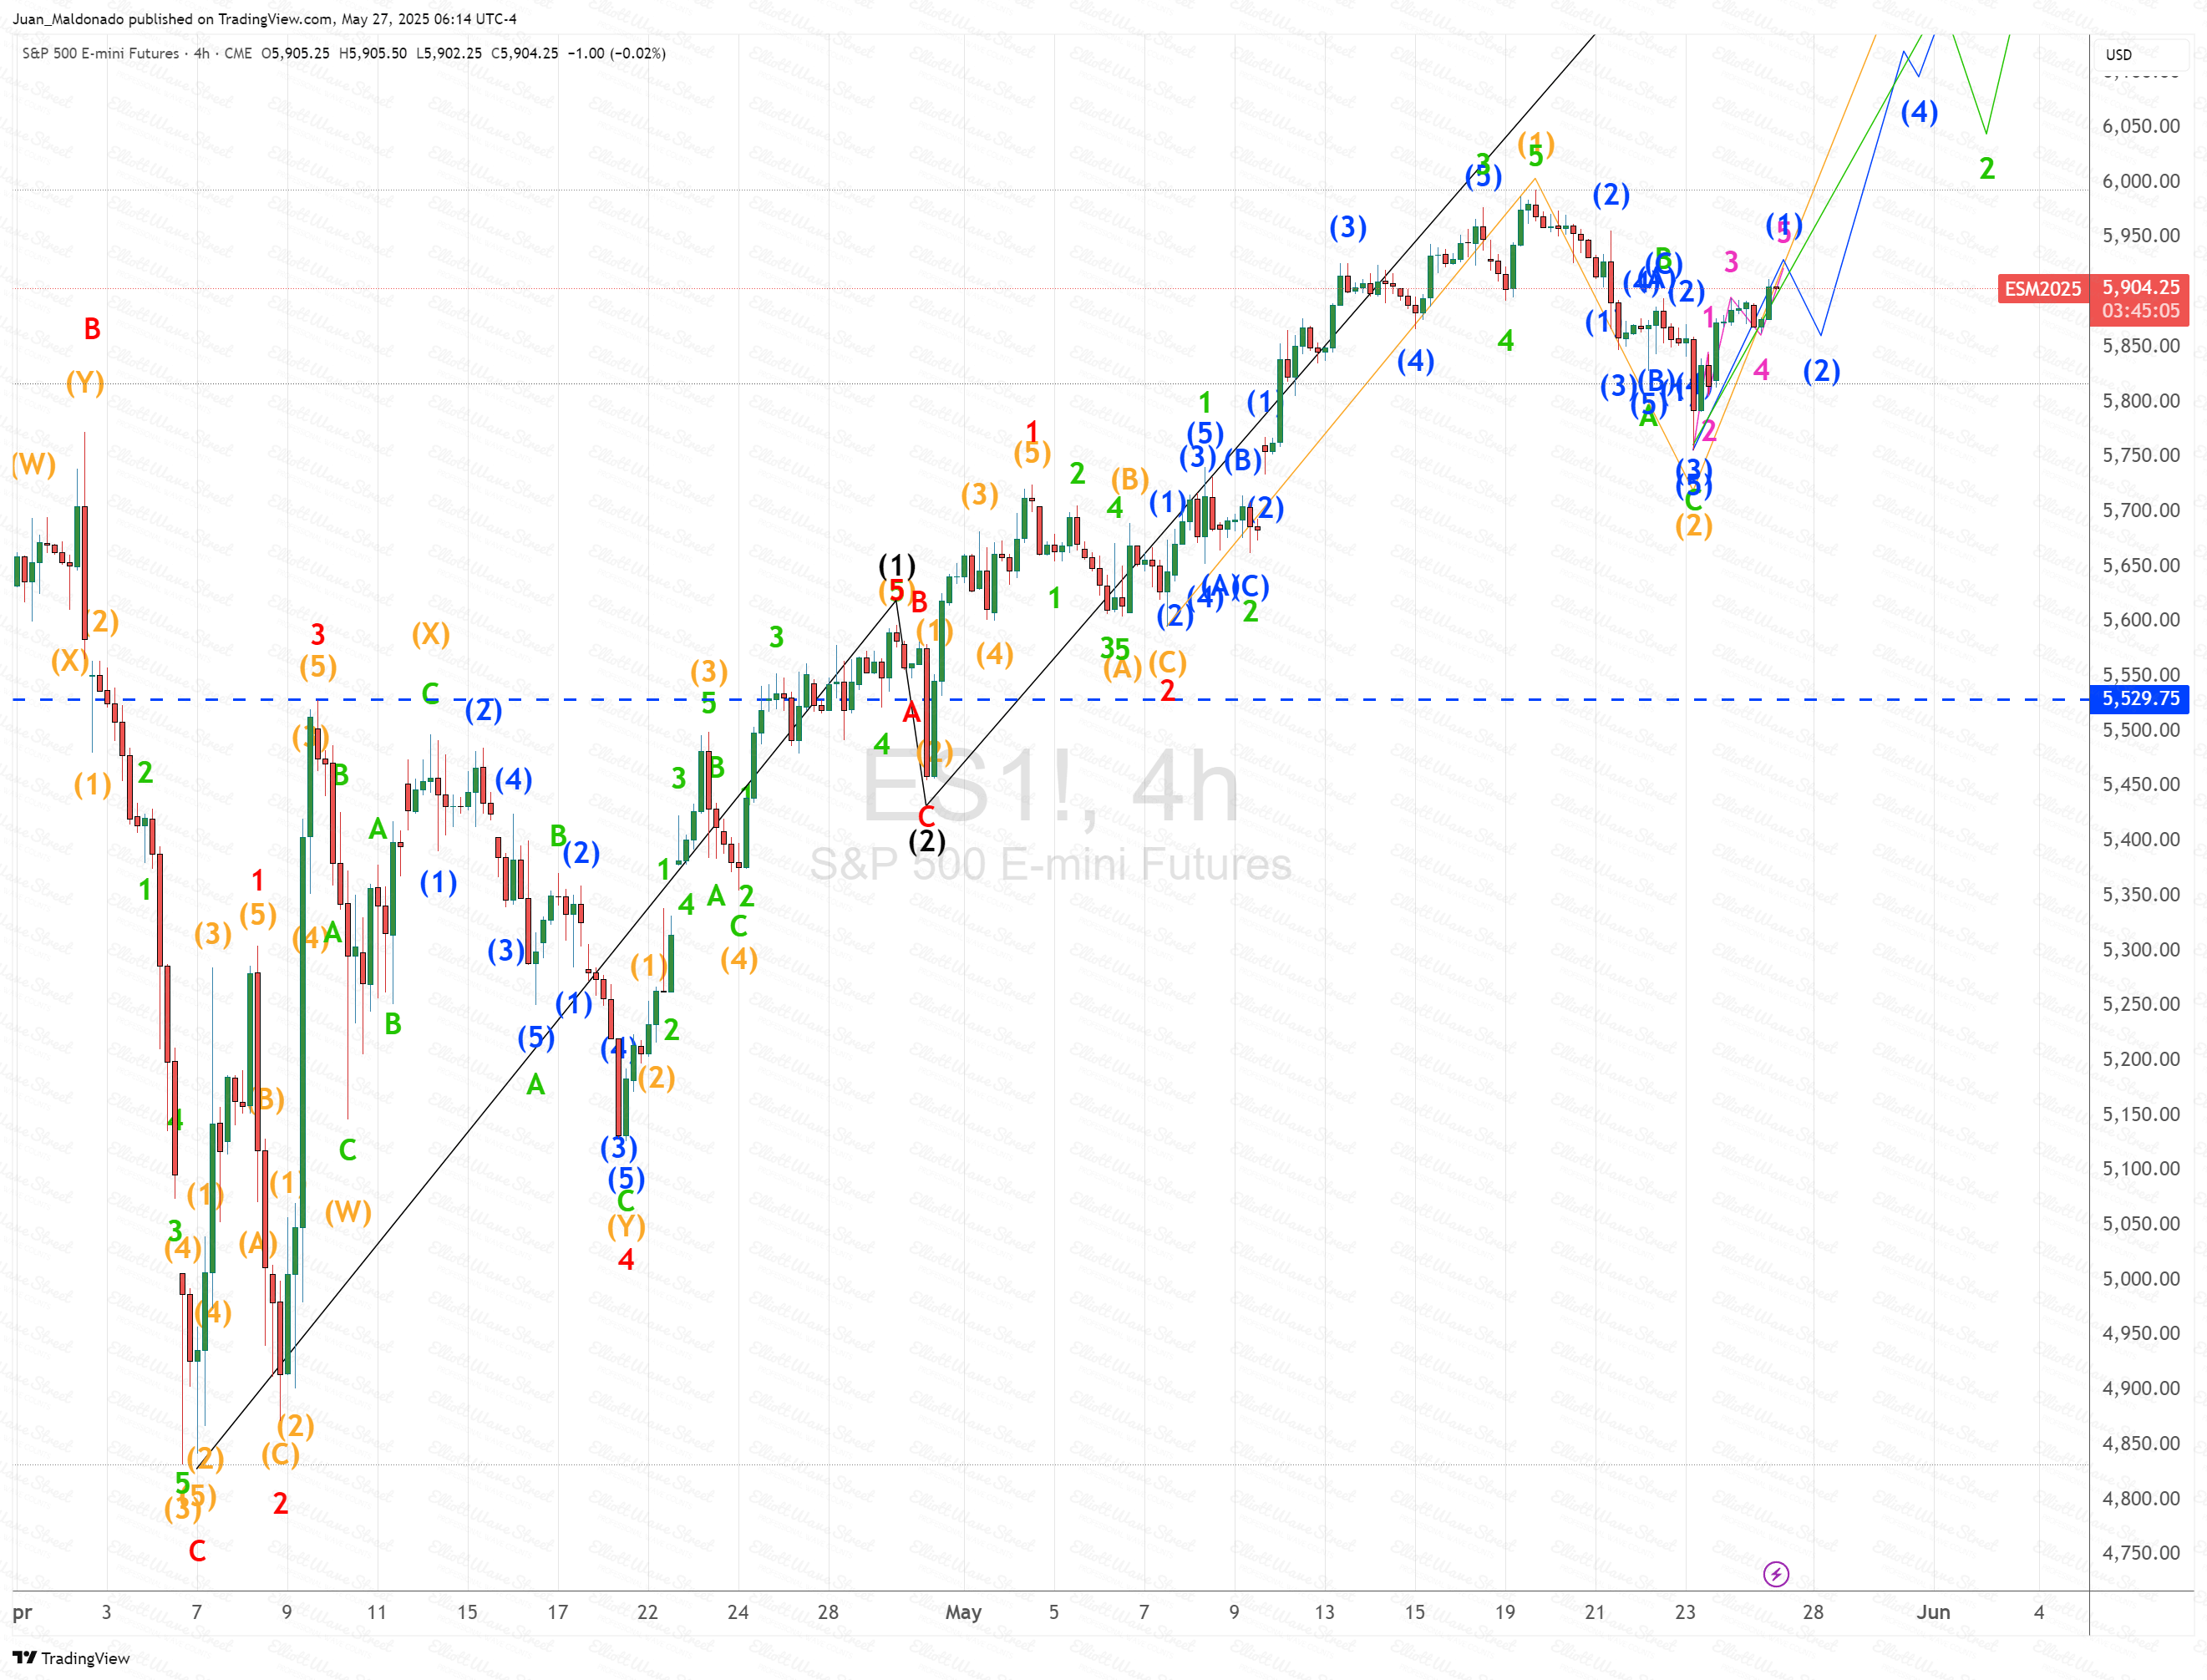Image resolution: width=2207 pixels, height=1680 pixels.
Task: Click the S&P 500 E-mini Futures title
Action: [100, 53]
